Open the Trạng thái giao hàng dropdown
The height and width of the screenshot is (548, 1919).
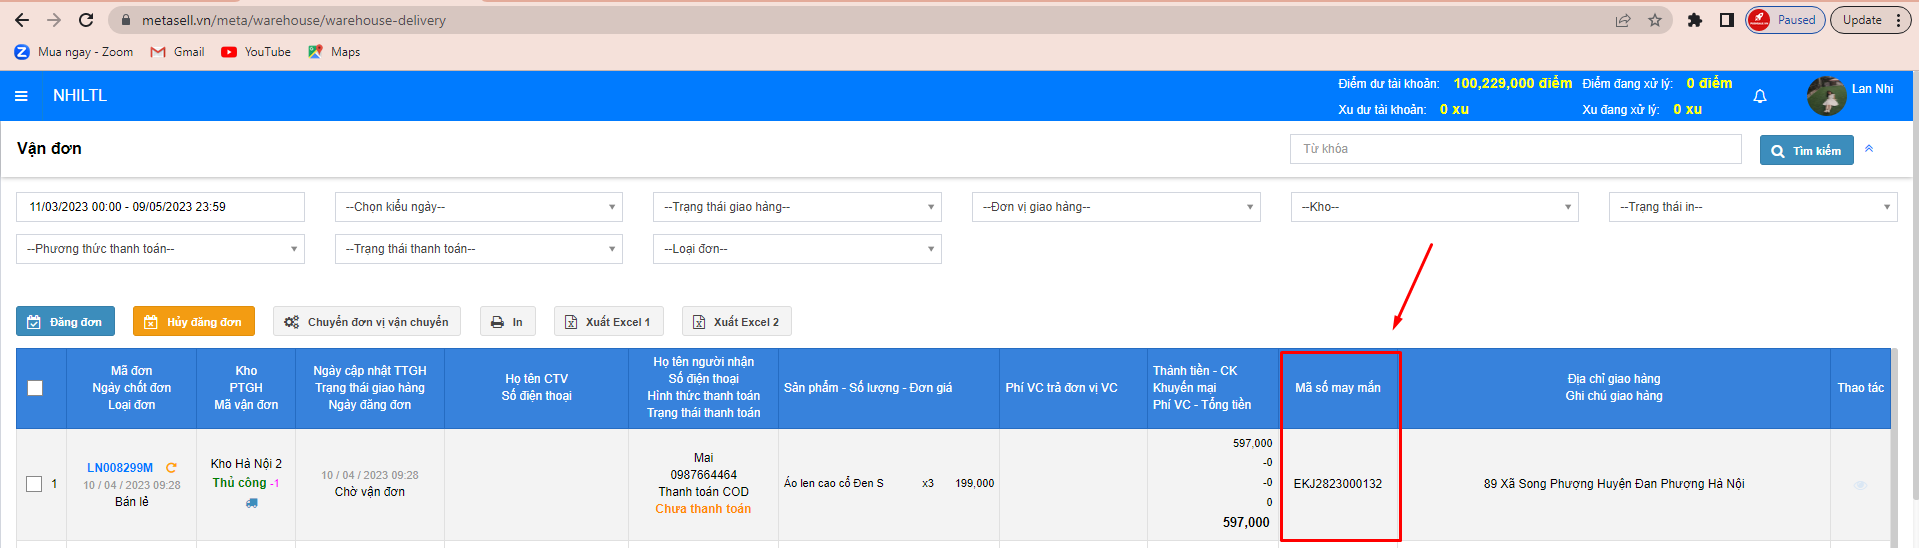point(797,207)
